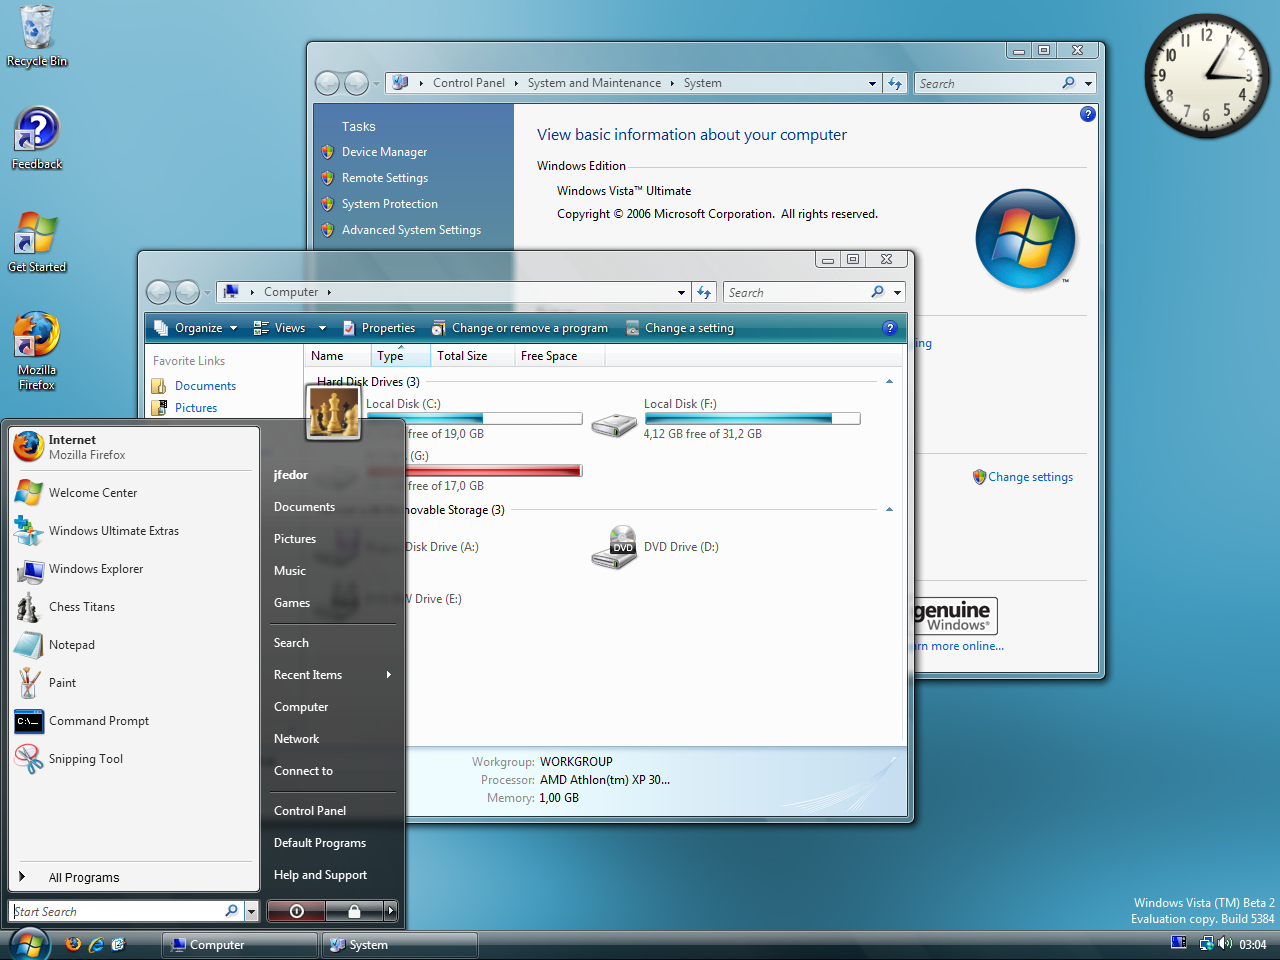Launch Internet Explorer from the Quick Launch bar
Screen dimensions: 1280x960
(x=96, y=944)
